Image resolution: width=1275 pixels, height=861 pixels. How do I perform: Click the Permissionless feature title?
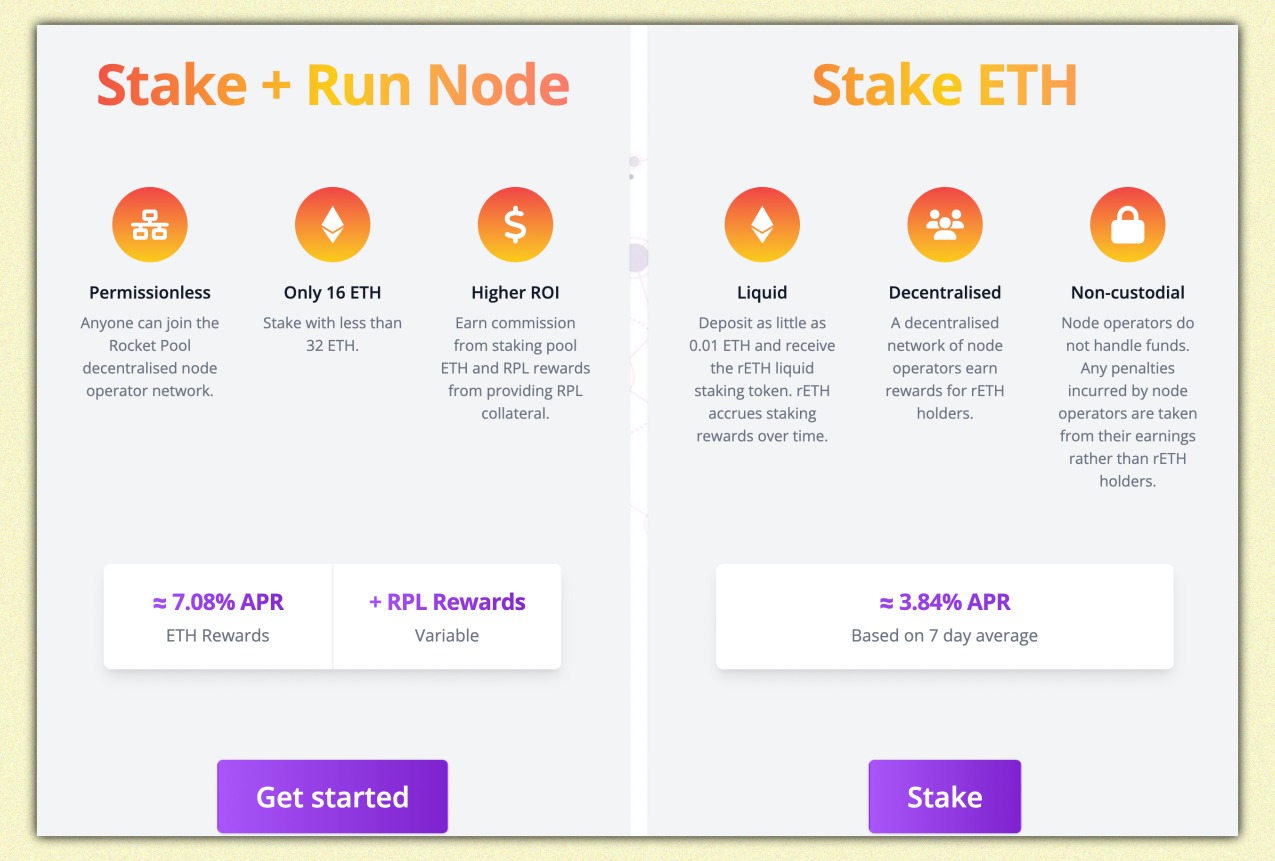[x=150, y=293]
